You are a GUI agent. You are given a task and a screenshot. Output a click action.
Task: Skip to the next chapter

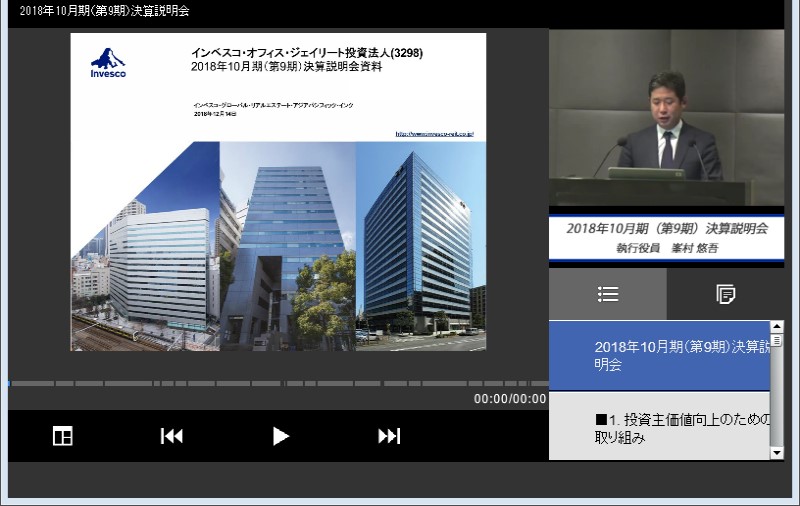(389, 436)
